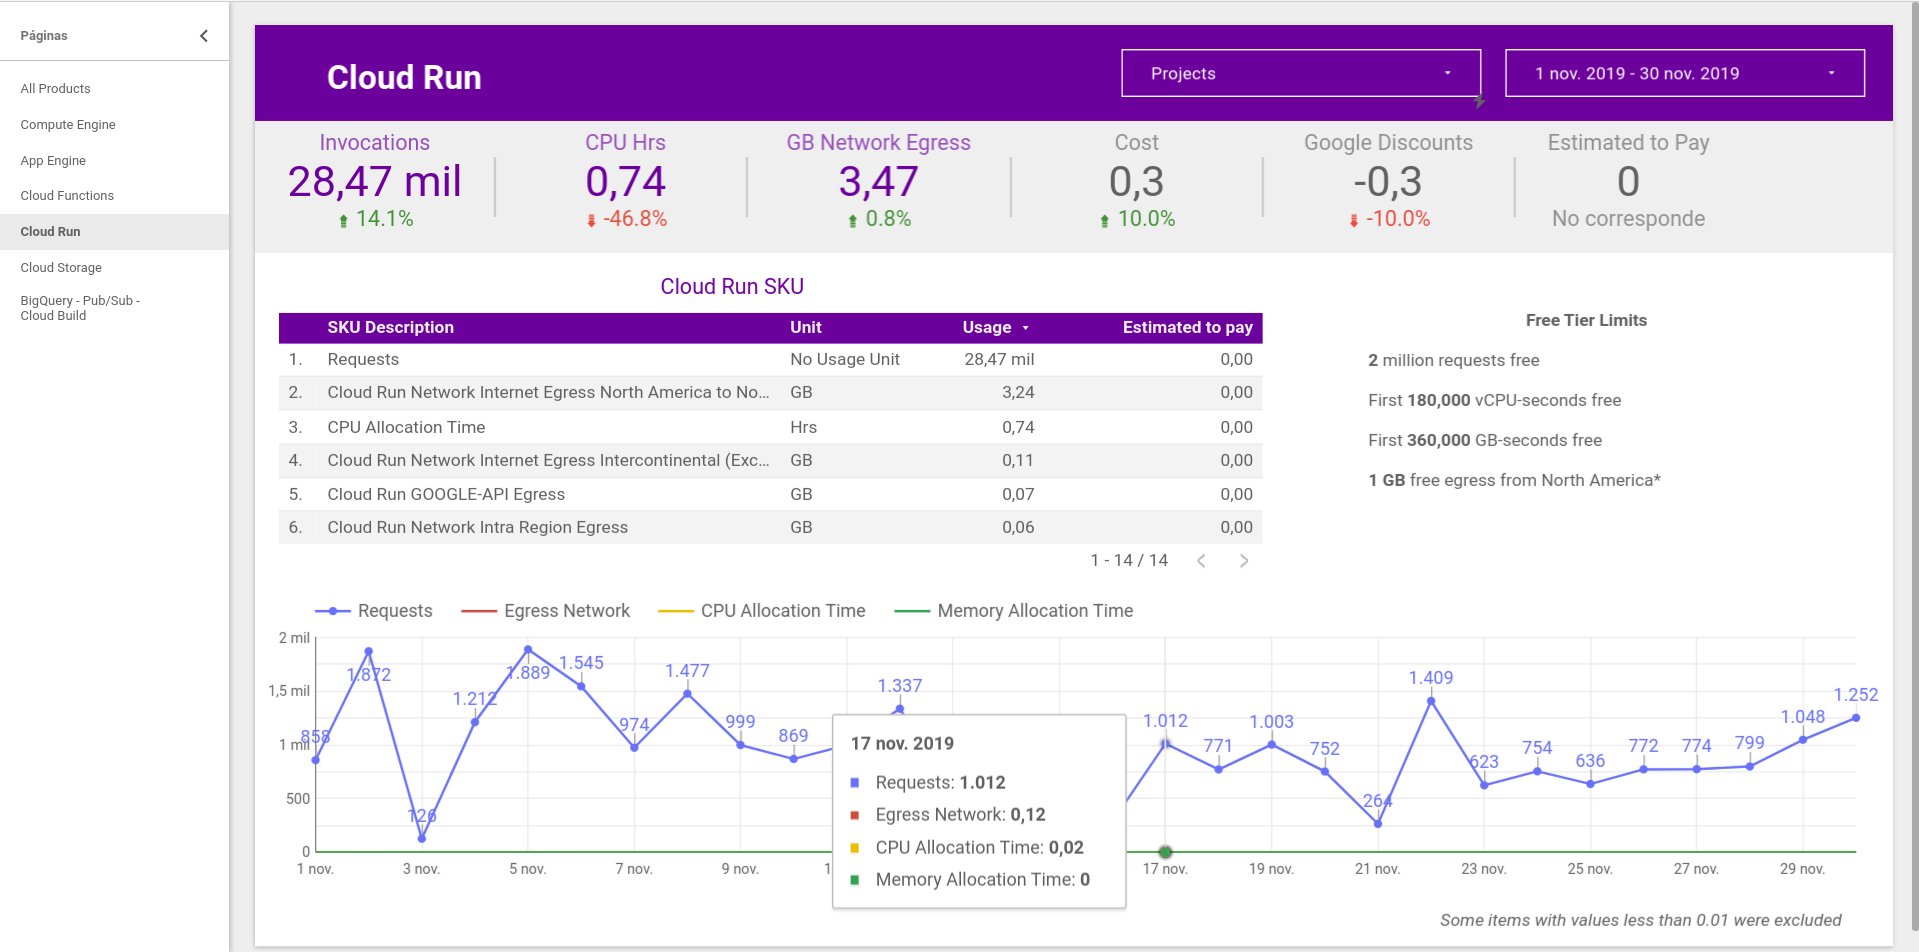
Task: Navigate to Compute Engine page
Action: tap(68, 125)
